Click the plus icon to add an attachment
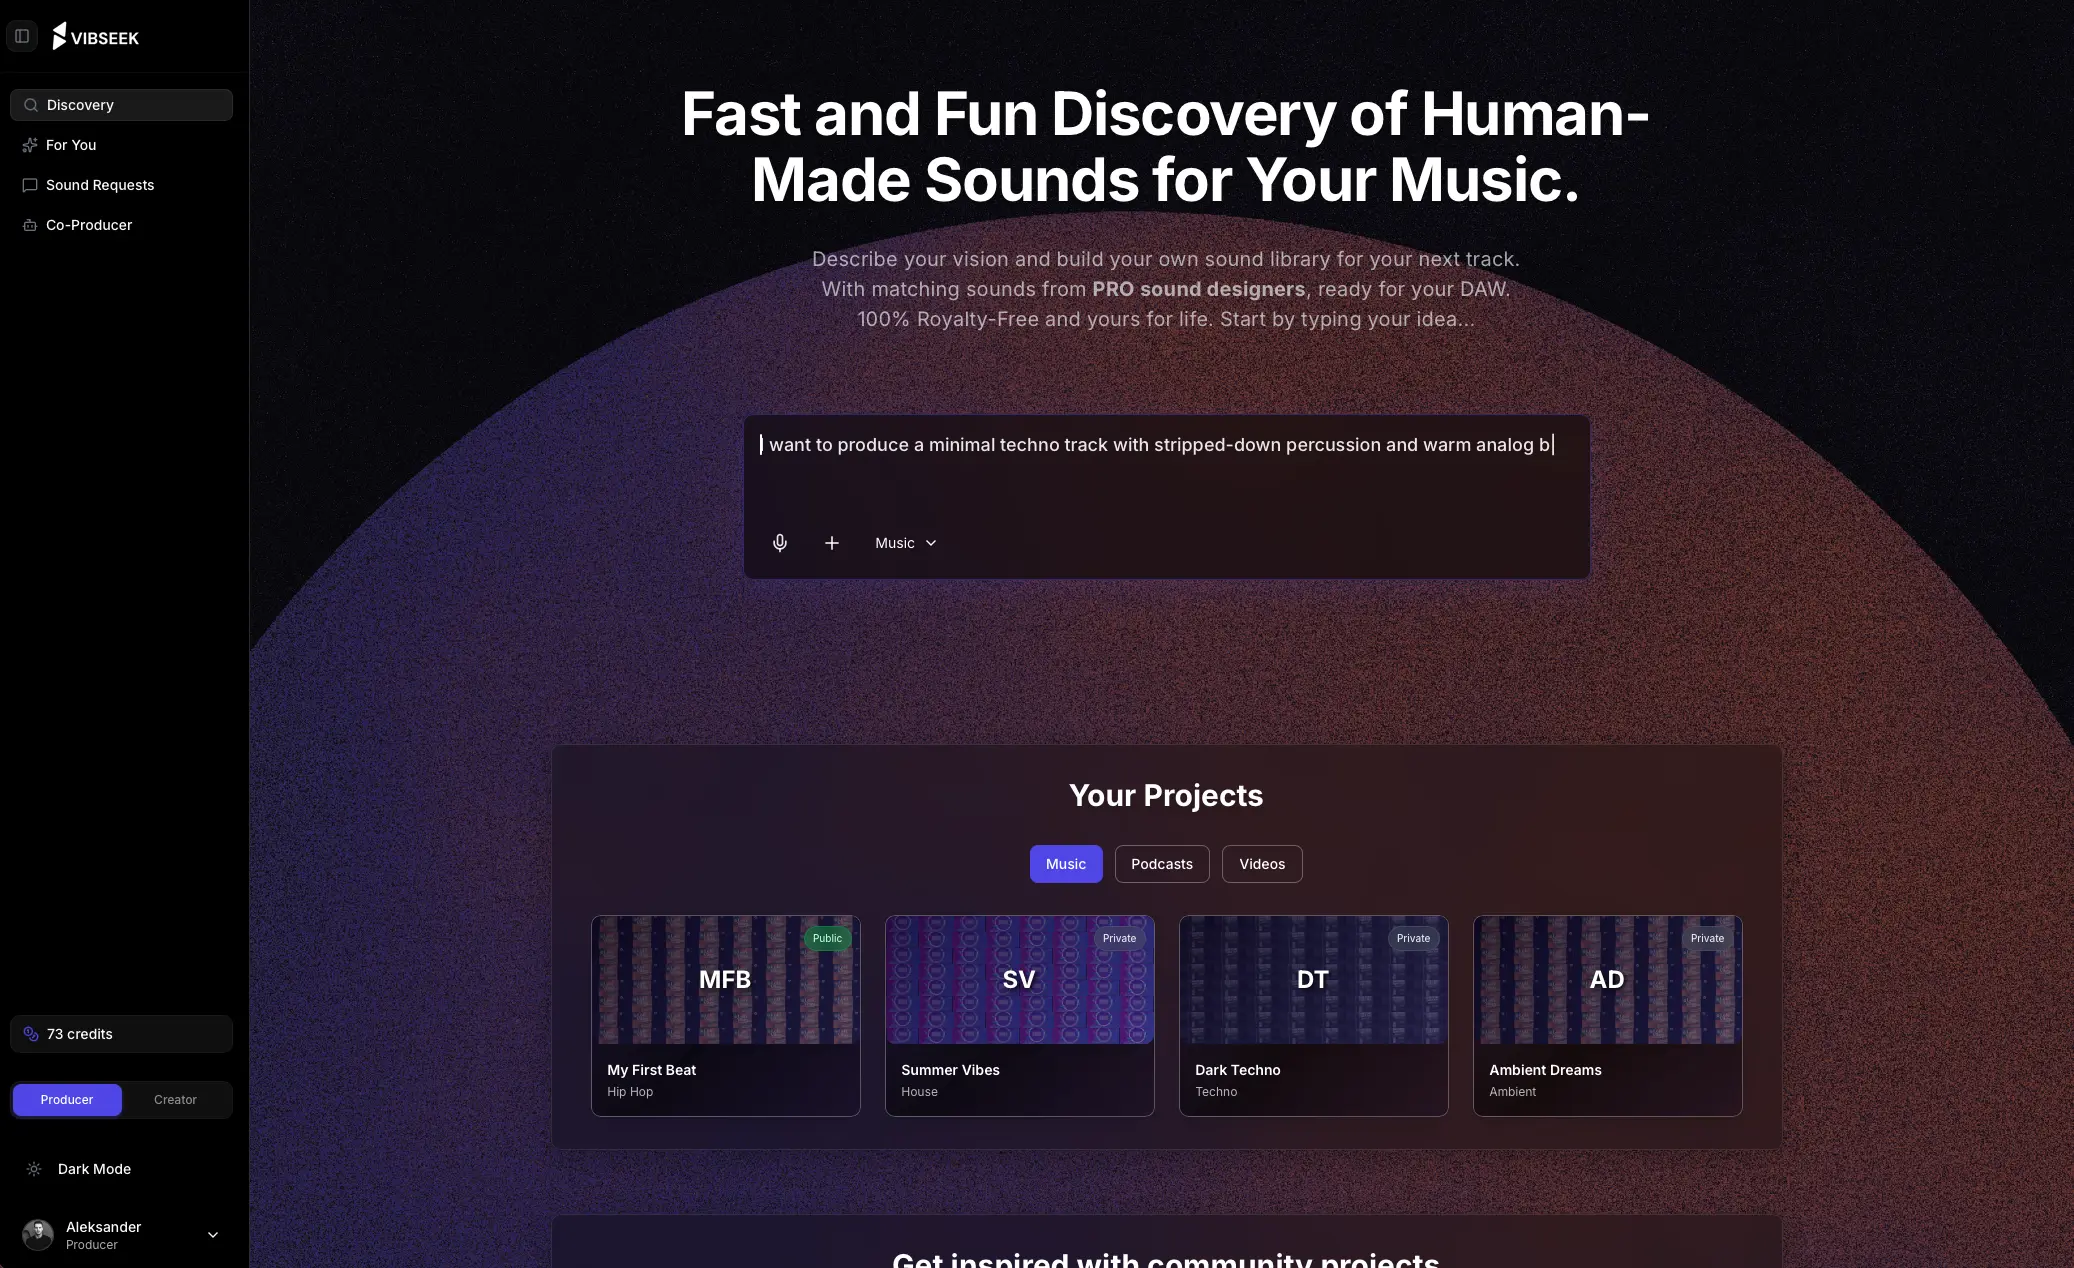The image size is (2074, 1268). click(831, 543)
